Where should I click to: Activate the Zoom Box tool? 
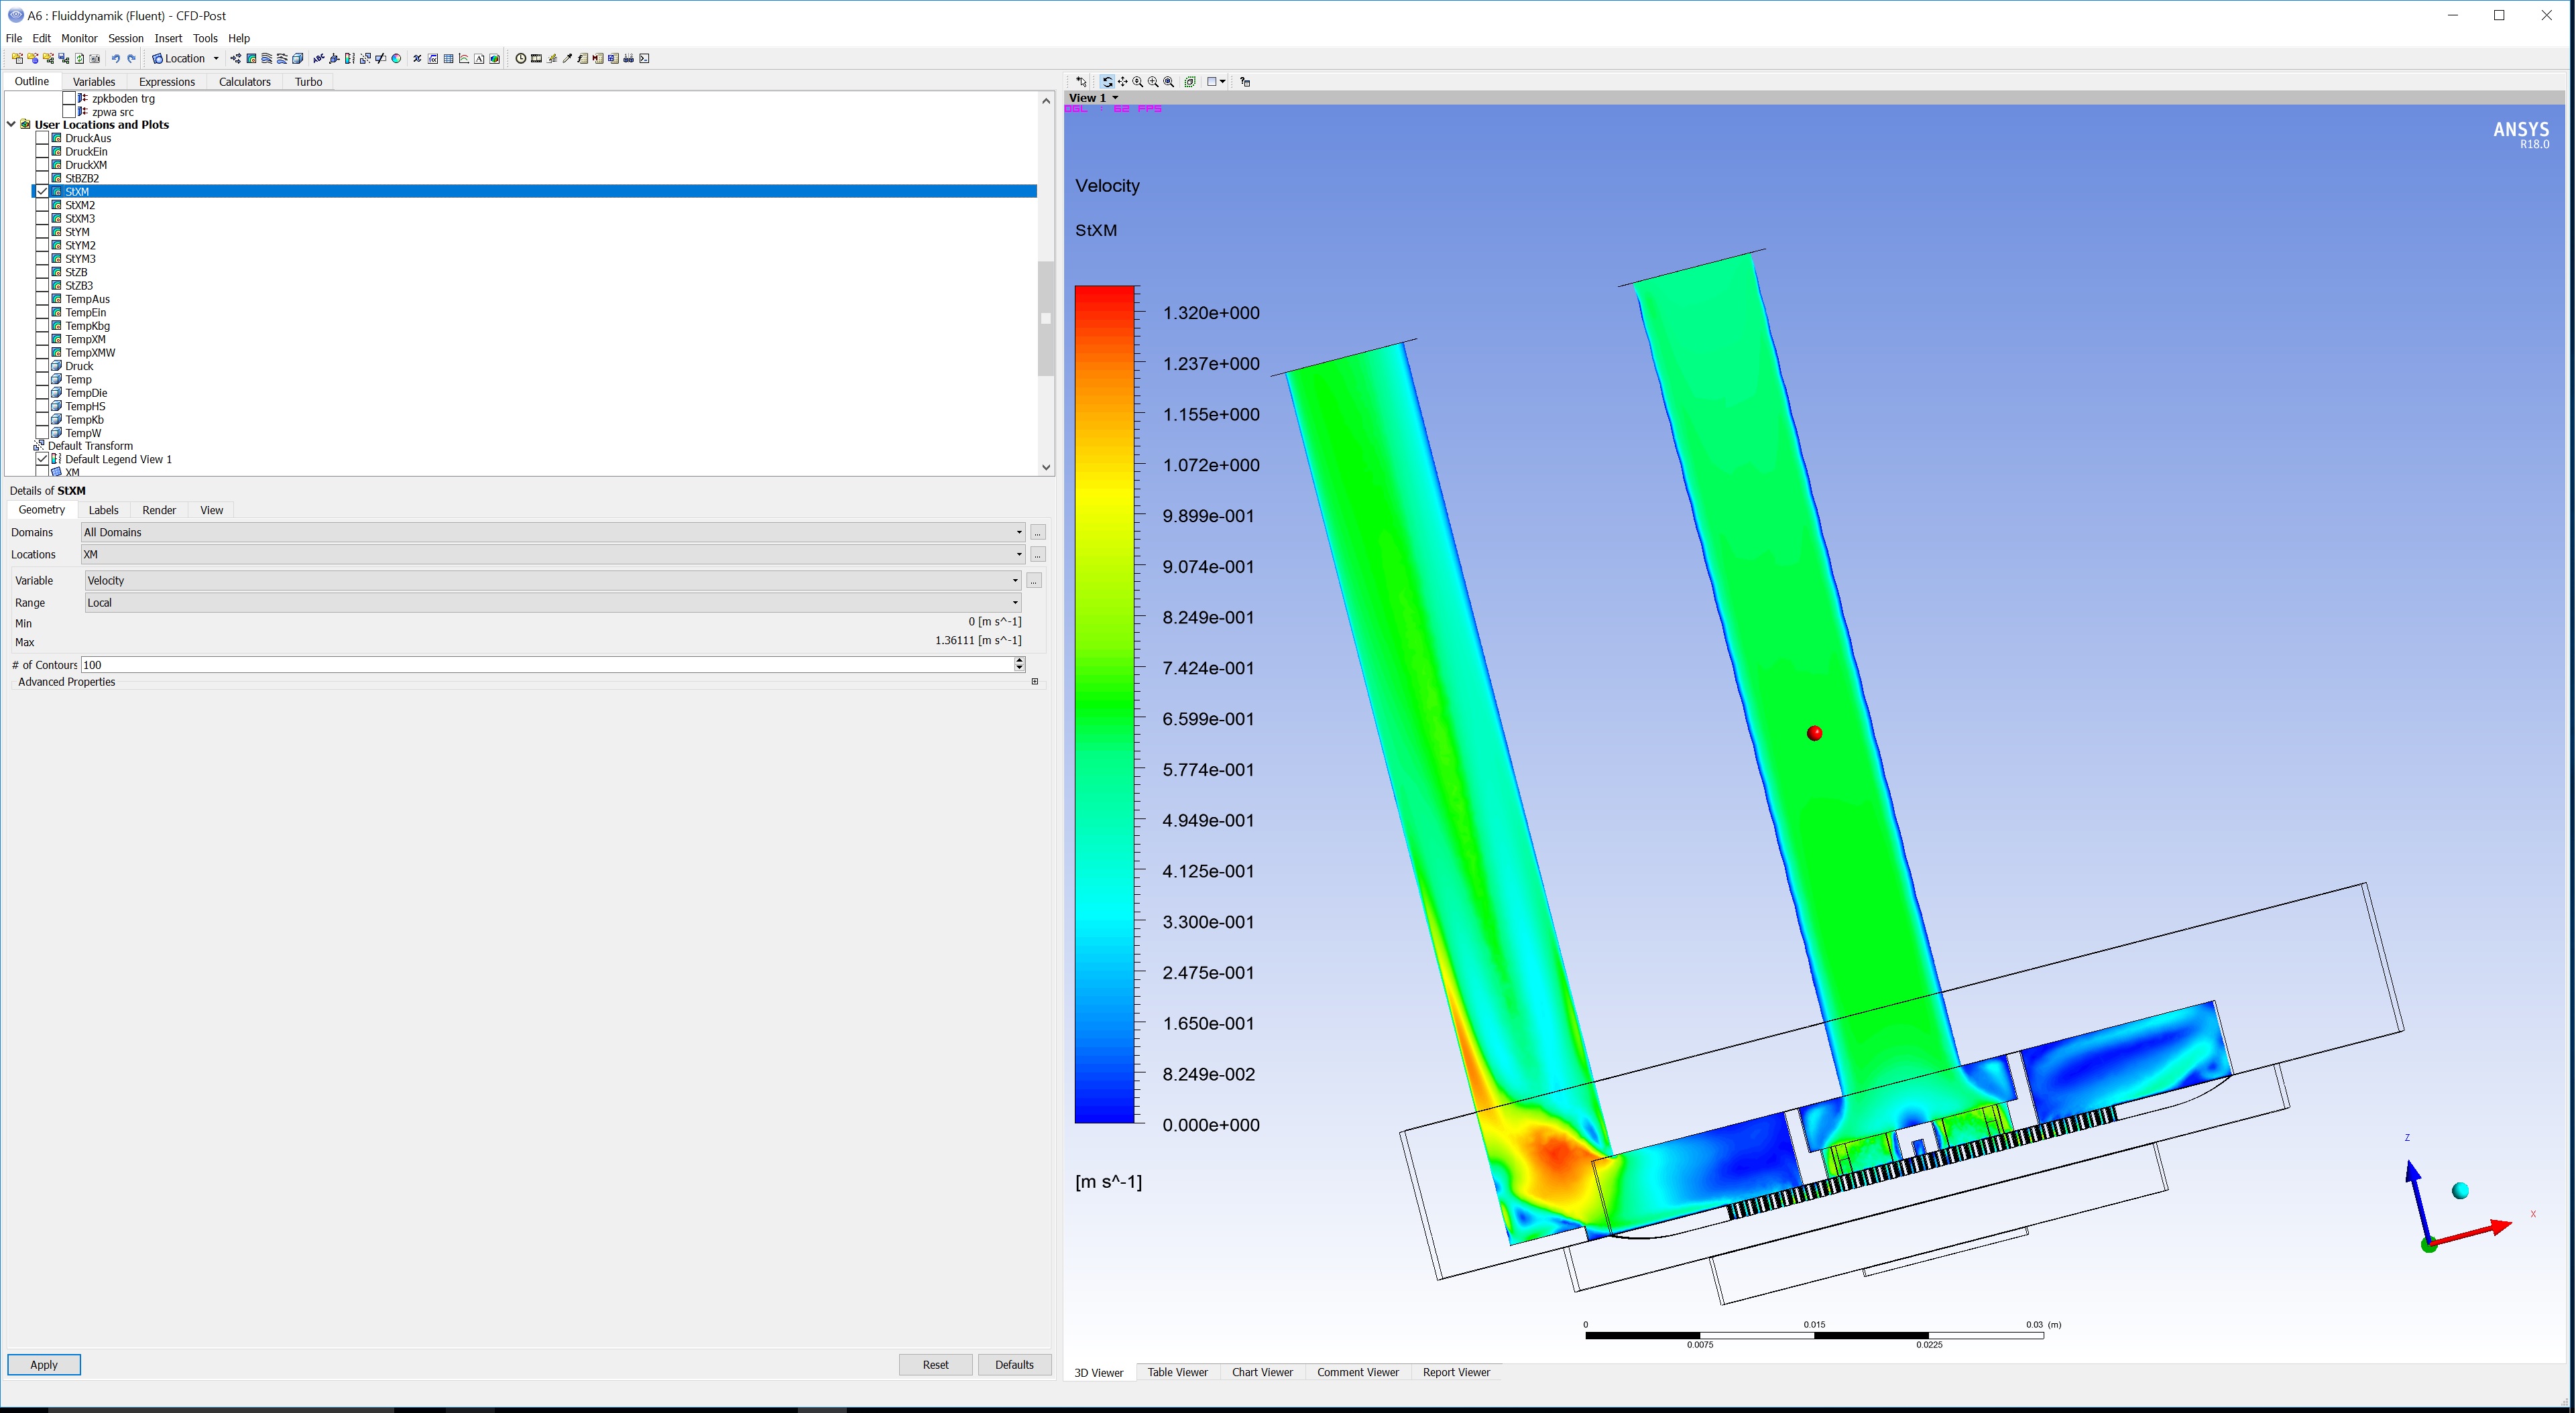1154,82
